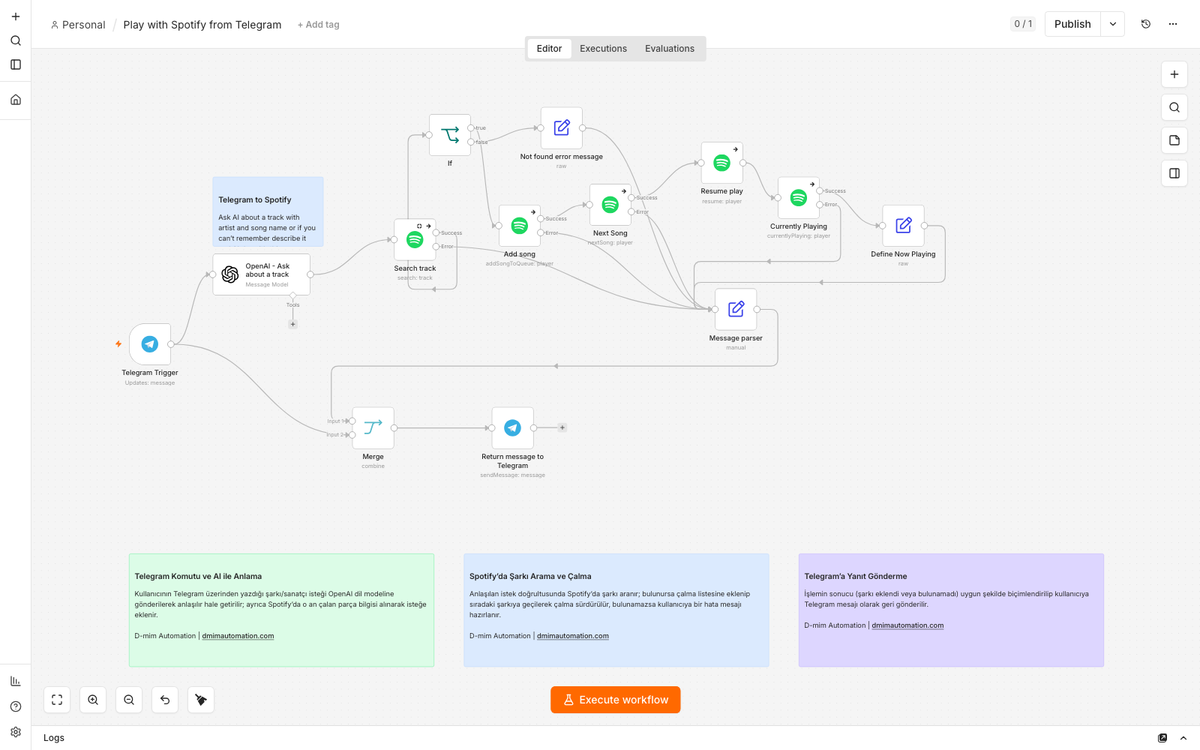Select the Define Now Playing node
Viewport: 1200px width, 750px height.
pos(903,226)
